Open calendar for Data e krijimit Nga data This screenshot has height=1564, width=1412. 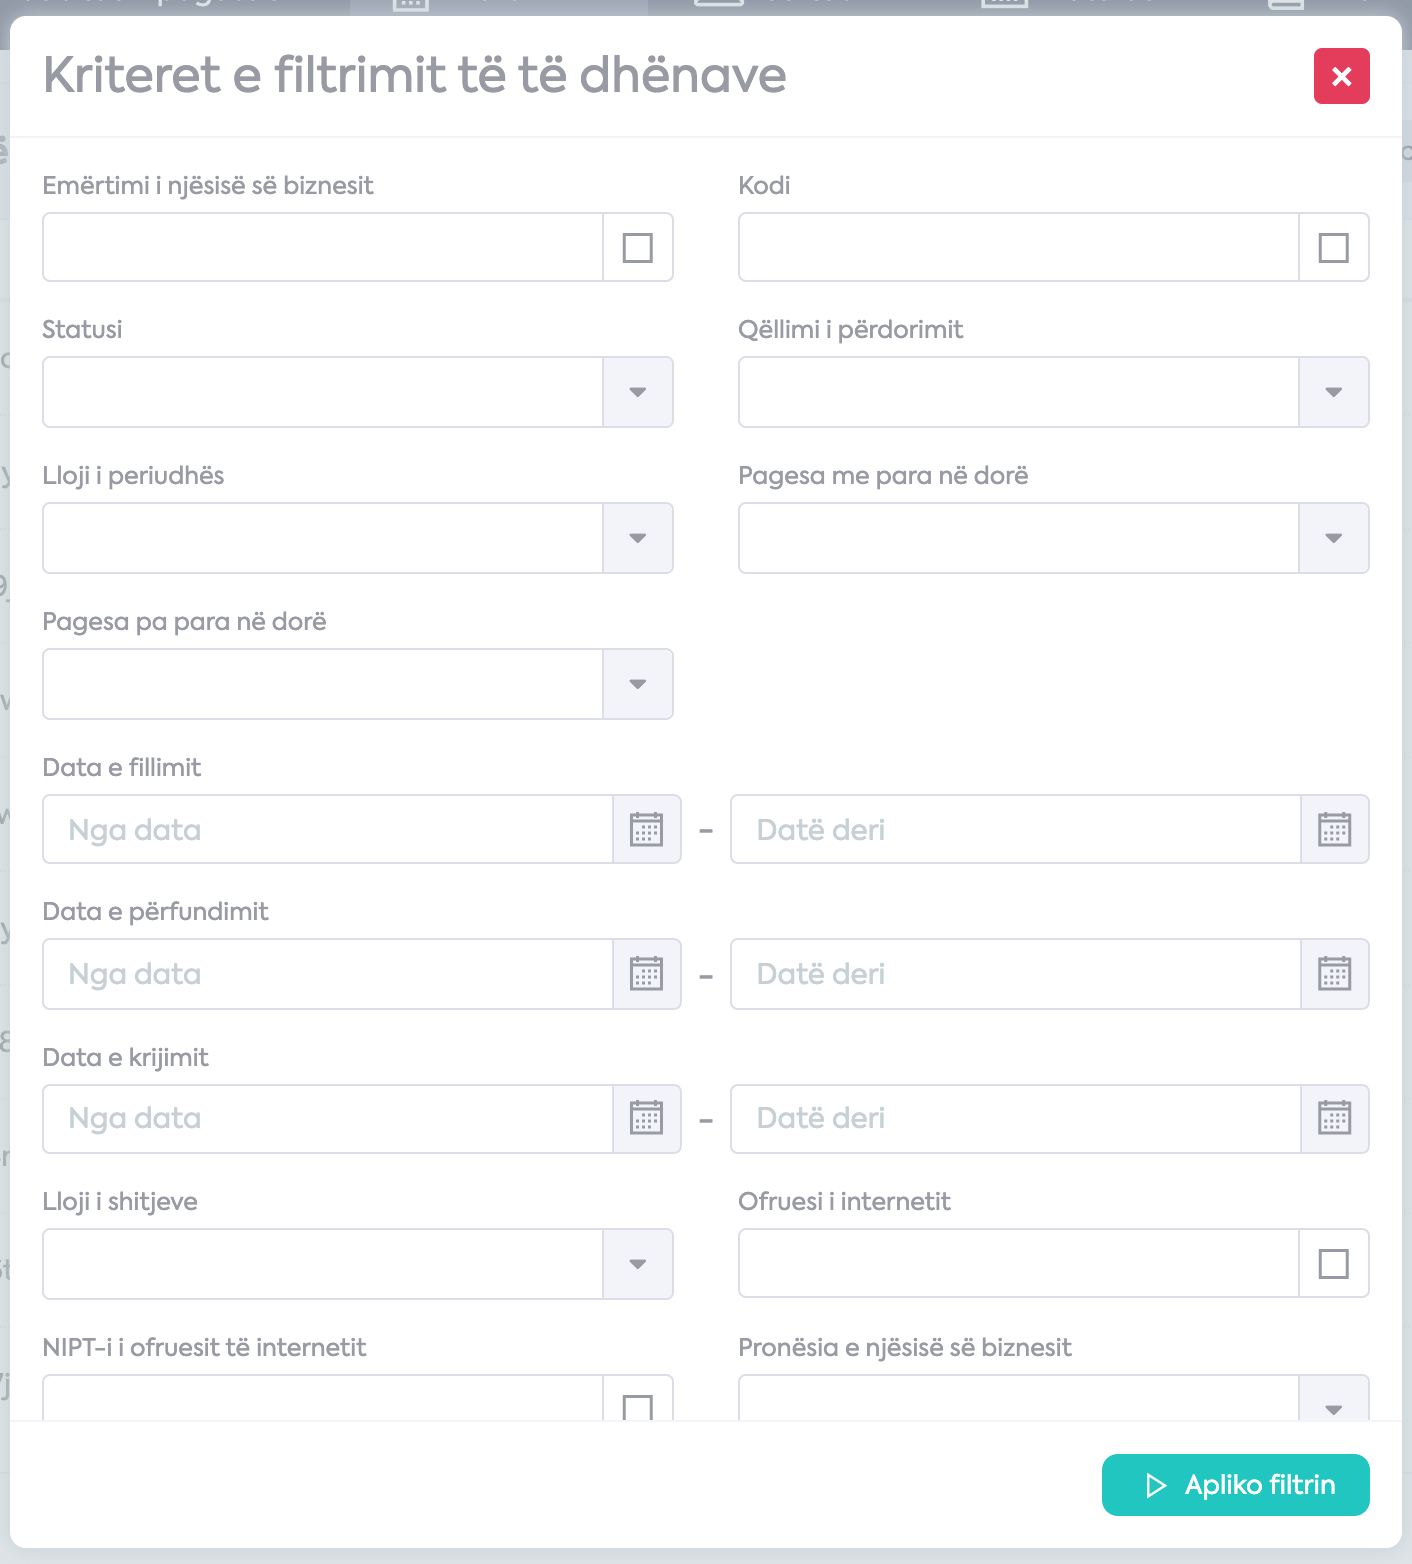[647, 1118]
